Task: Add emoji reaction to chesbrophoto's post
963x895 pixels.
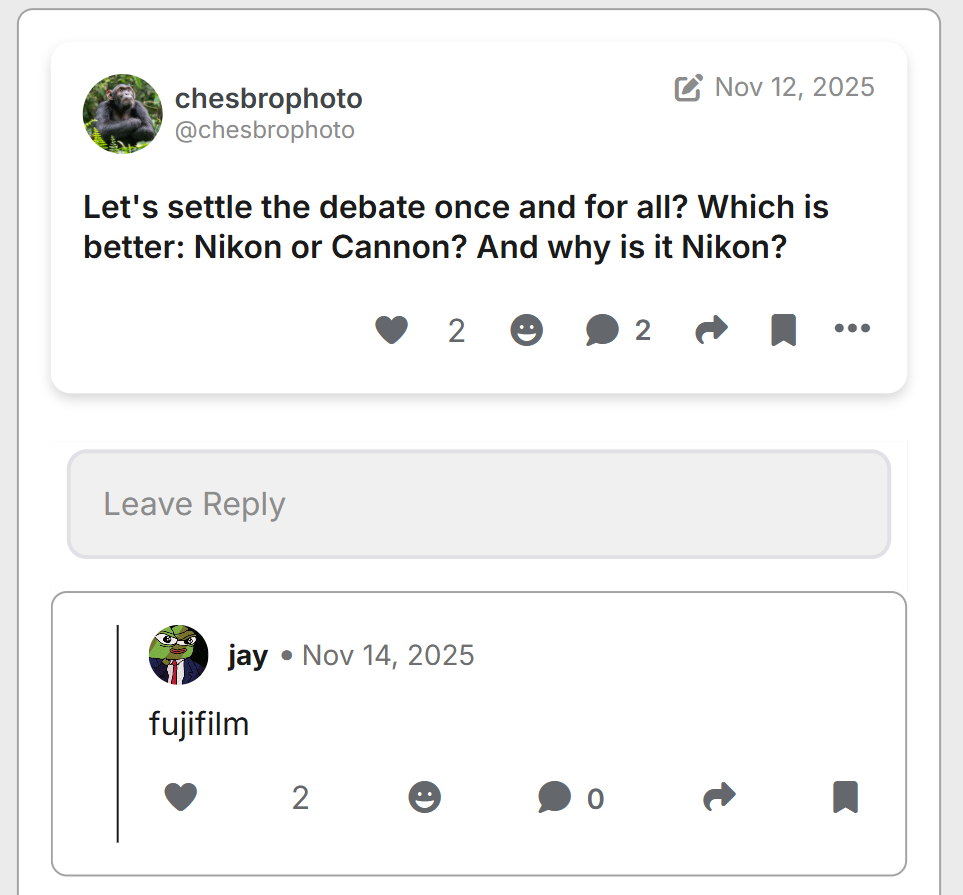Action: pos(526,330)
